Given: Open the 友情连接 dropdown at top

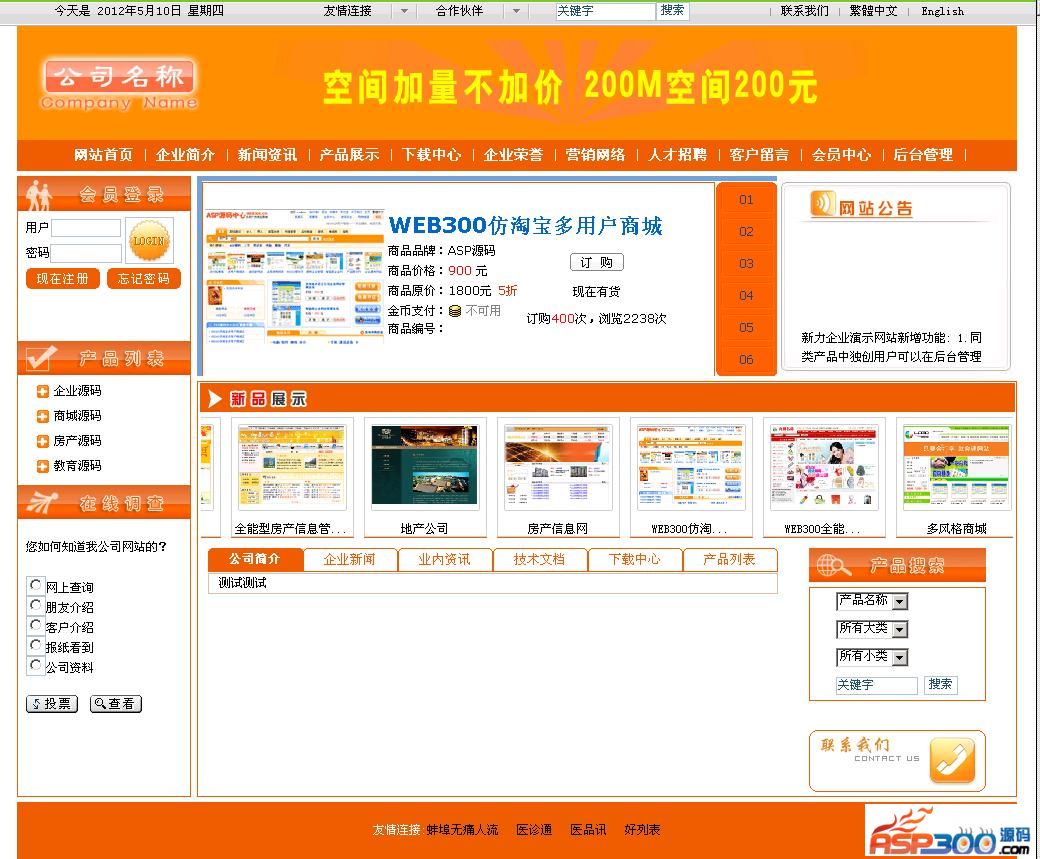Looking at the screenshot, I should pyautogui.click(x=404, y=11).
